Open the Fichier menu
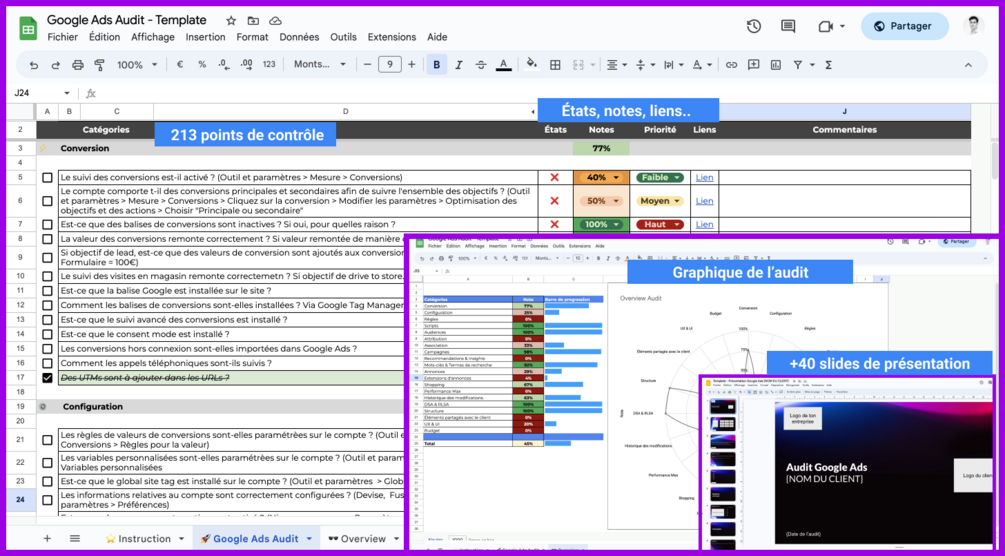1005x556 pixels. coord(62,37)
